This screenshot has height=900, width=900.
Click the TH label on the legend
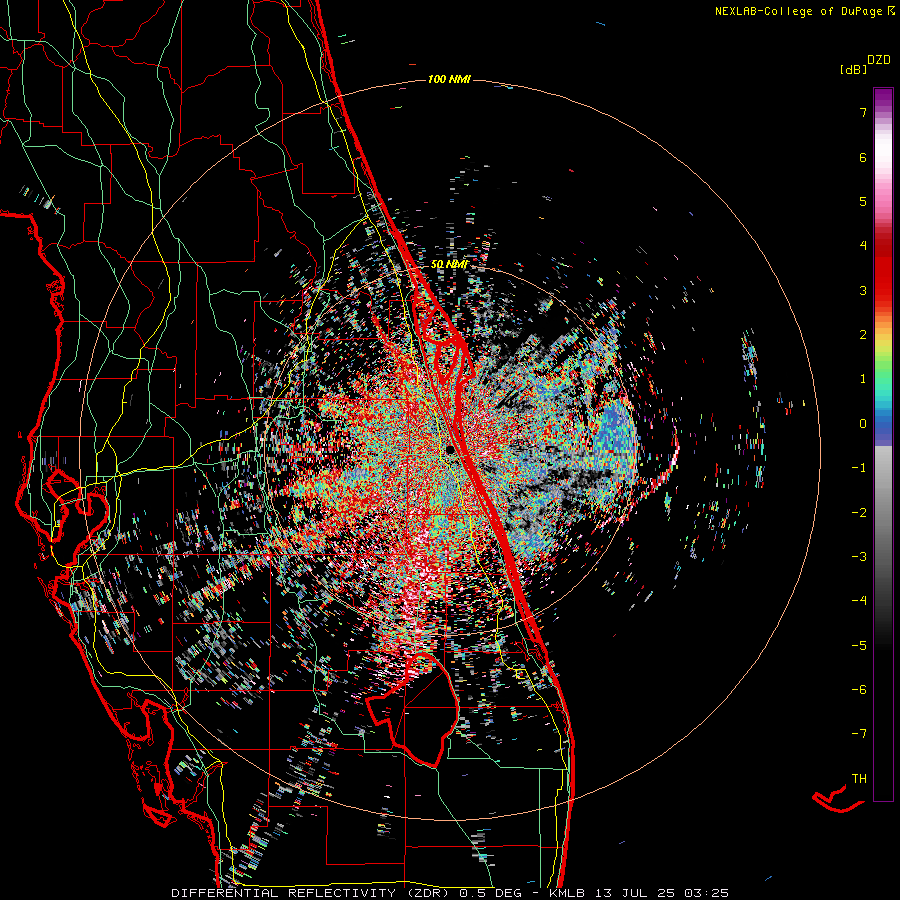859,778
